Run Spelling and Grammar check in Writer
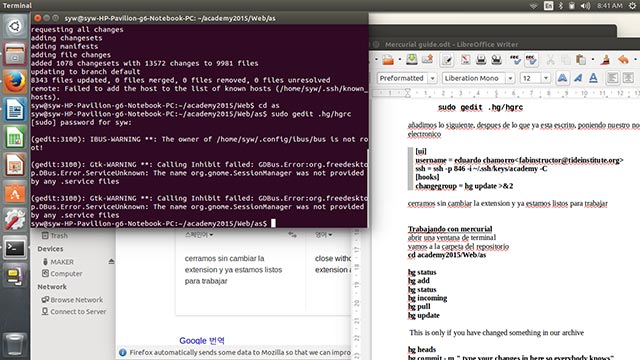This screenshot has height=360, width=640. (x=515, y=60)
